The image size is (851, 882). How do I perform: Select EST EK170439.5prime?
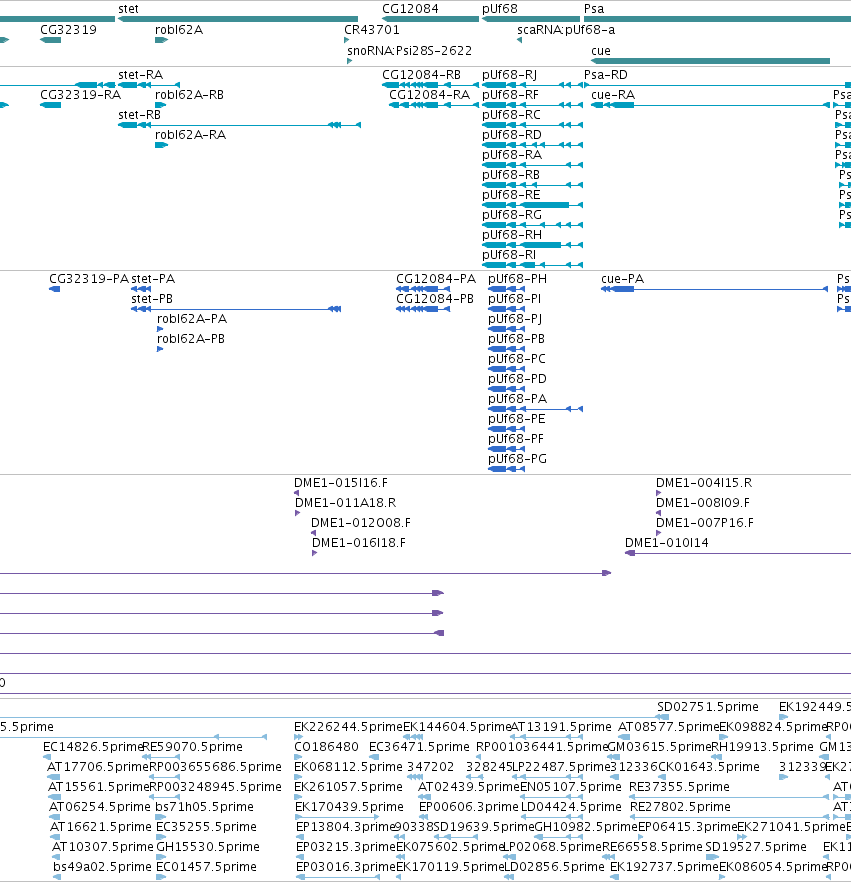coord(349,807)
